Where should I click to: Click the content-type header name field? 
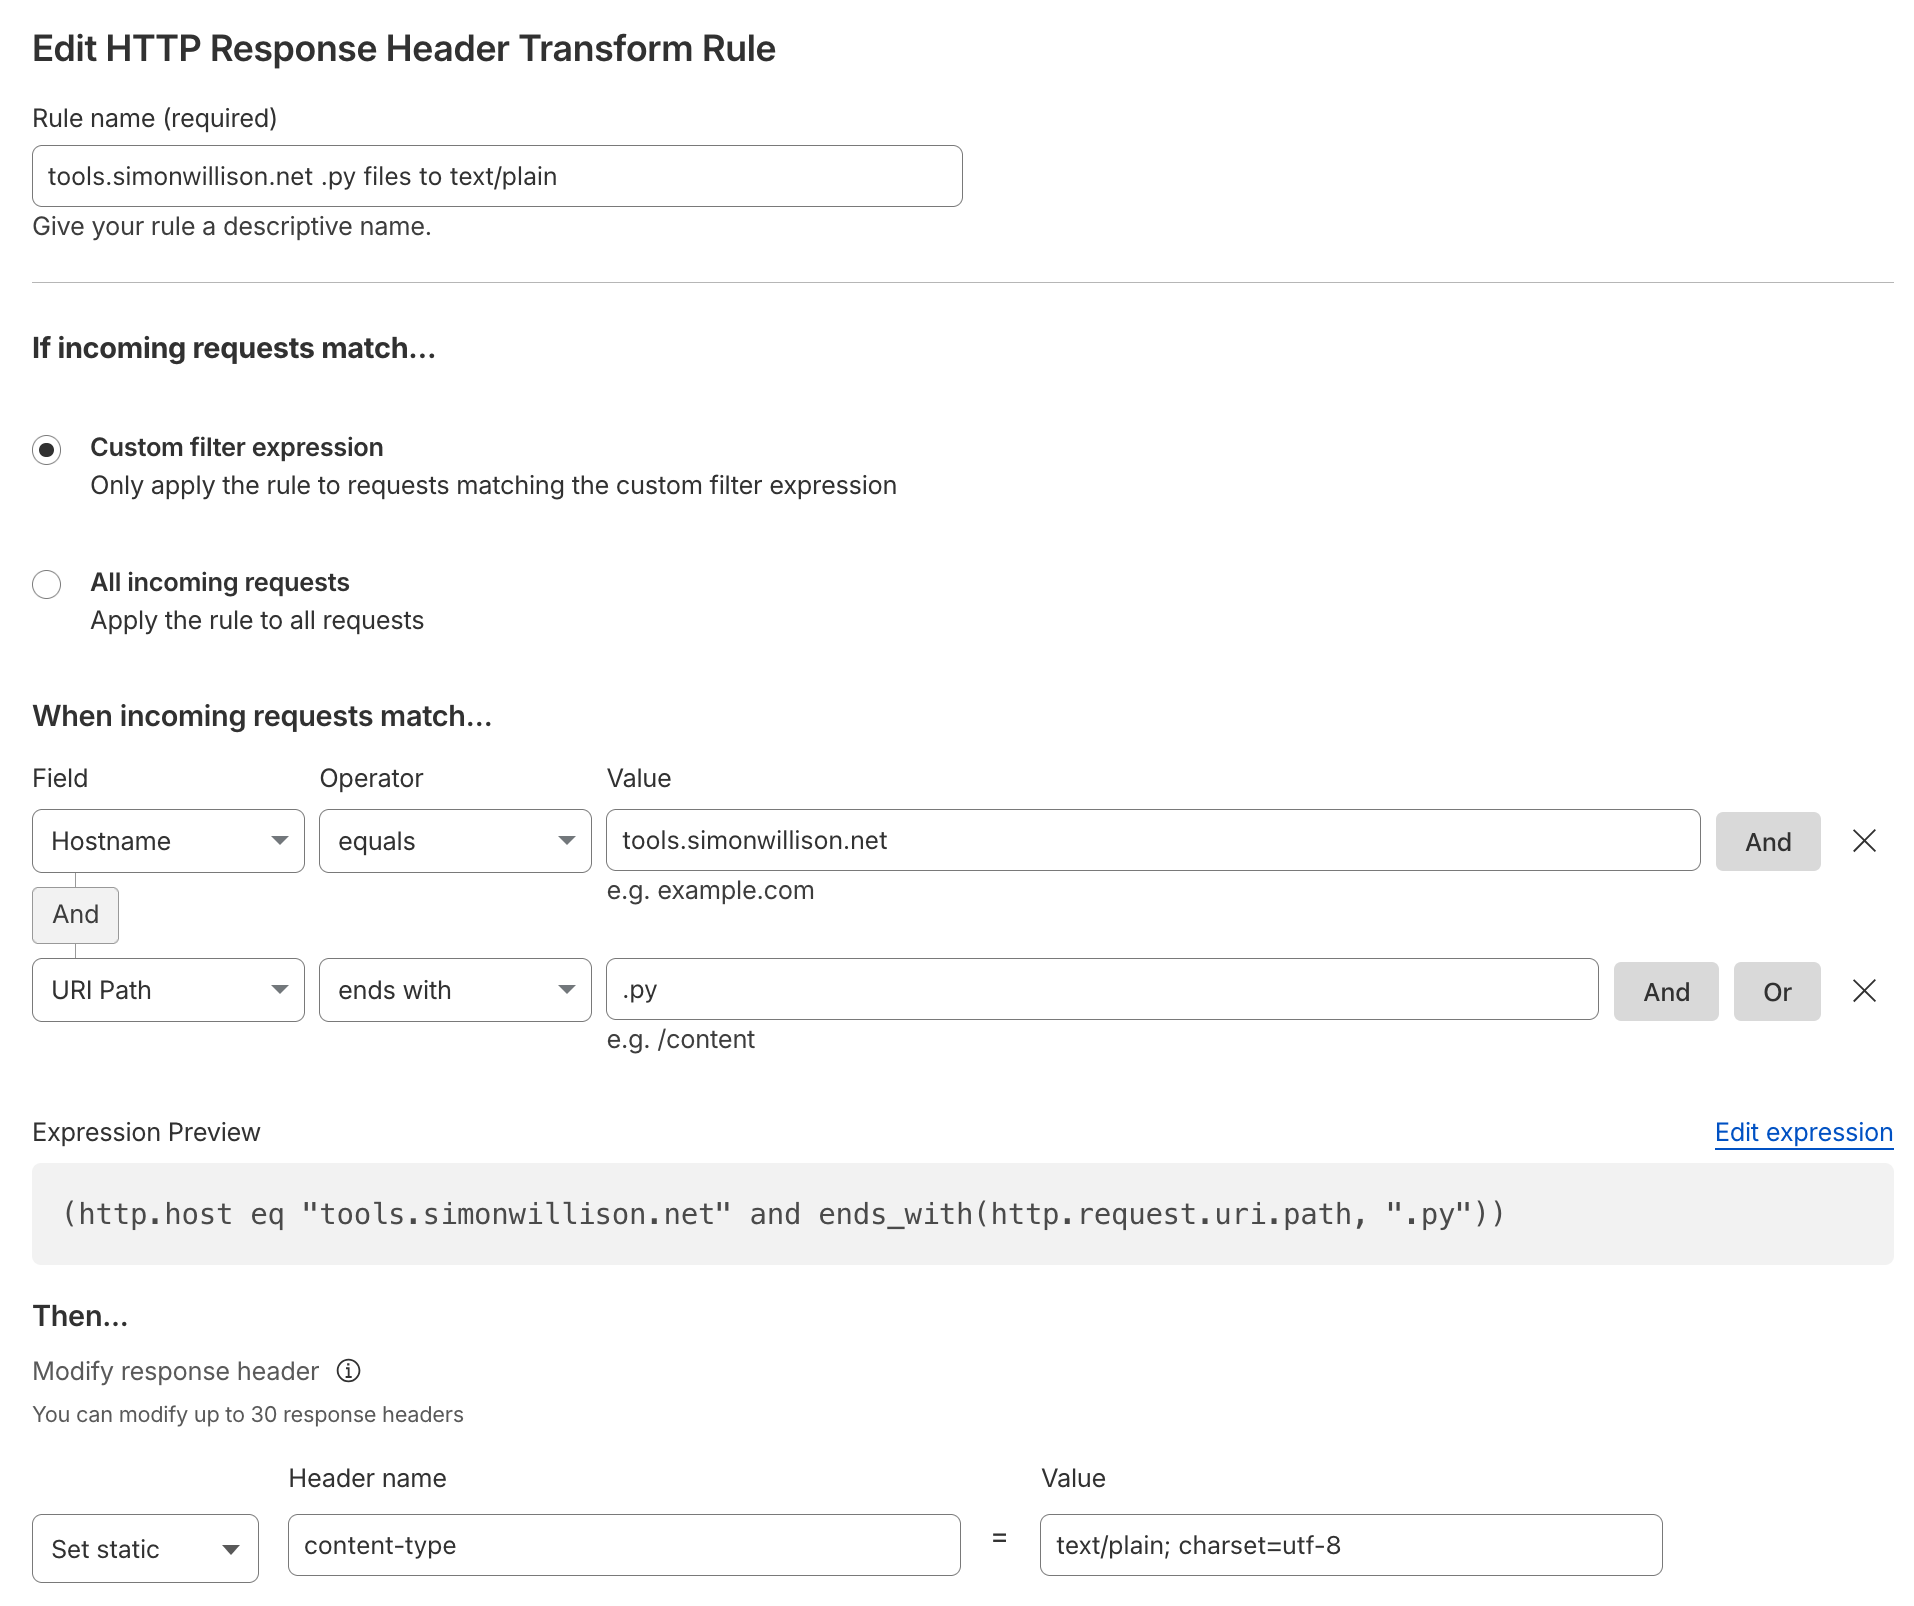[x=624, y=1545]
